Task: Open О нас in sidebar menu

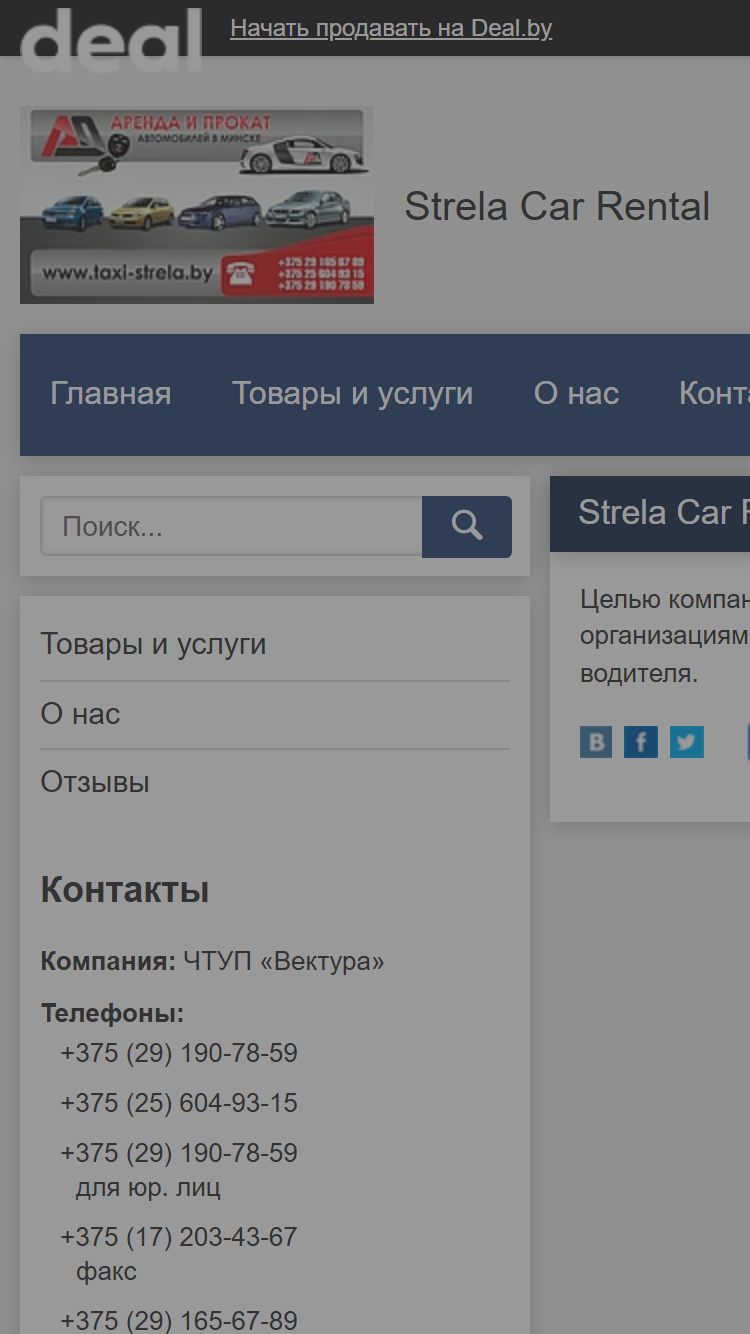Action: coord(80,714)
